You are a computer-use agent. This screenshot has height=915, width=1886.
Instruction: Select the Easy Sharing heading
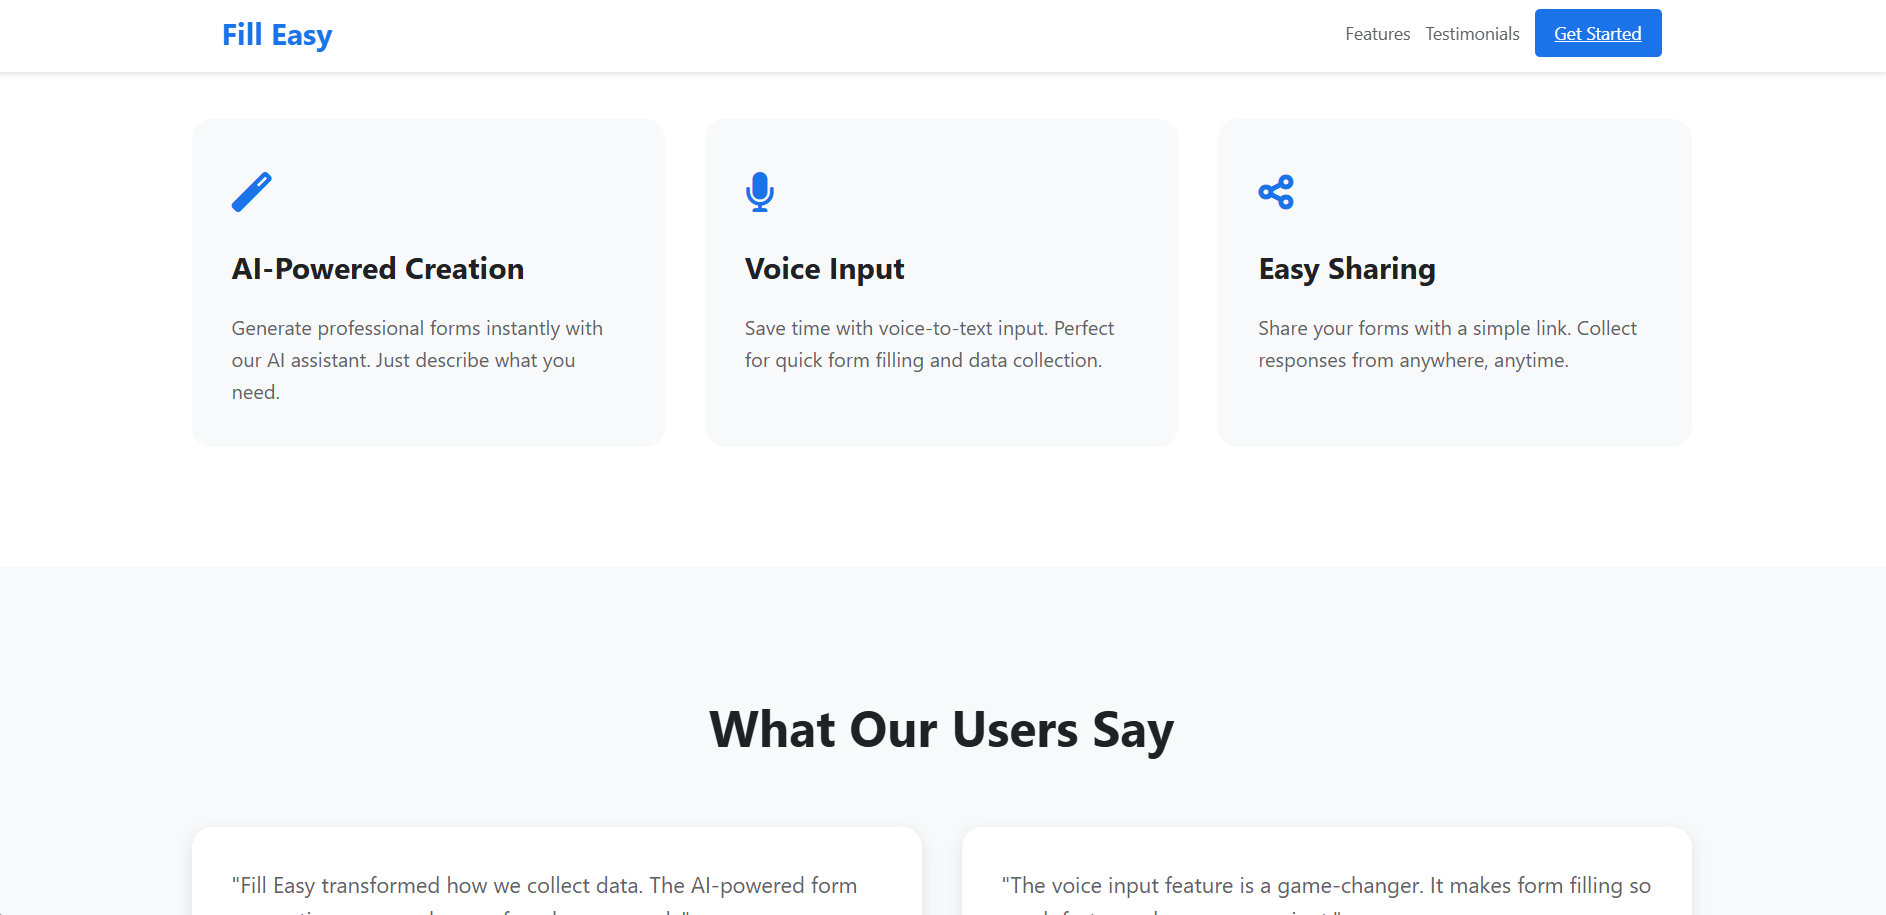pyautogui.click(x=1346, y=269)
